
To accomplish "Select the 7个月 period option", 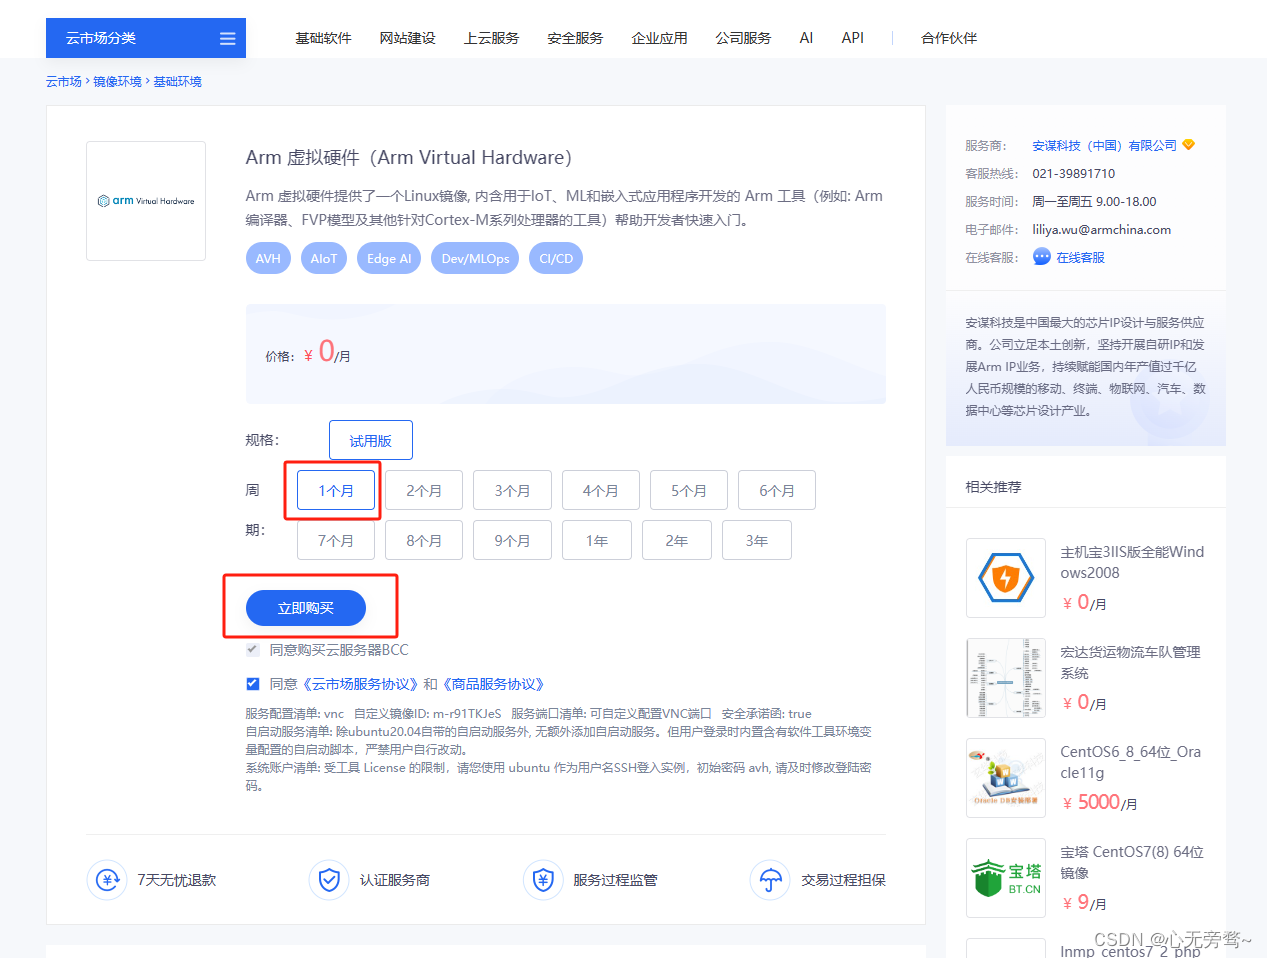I will coord(336,540).
